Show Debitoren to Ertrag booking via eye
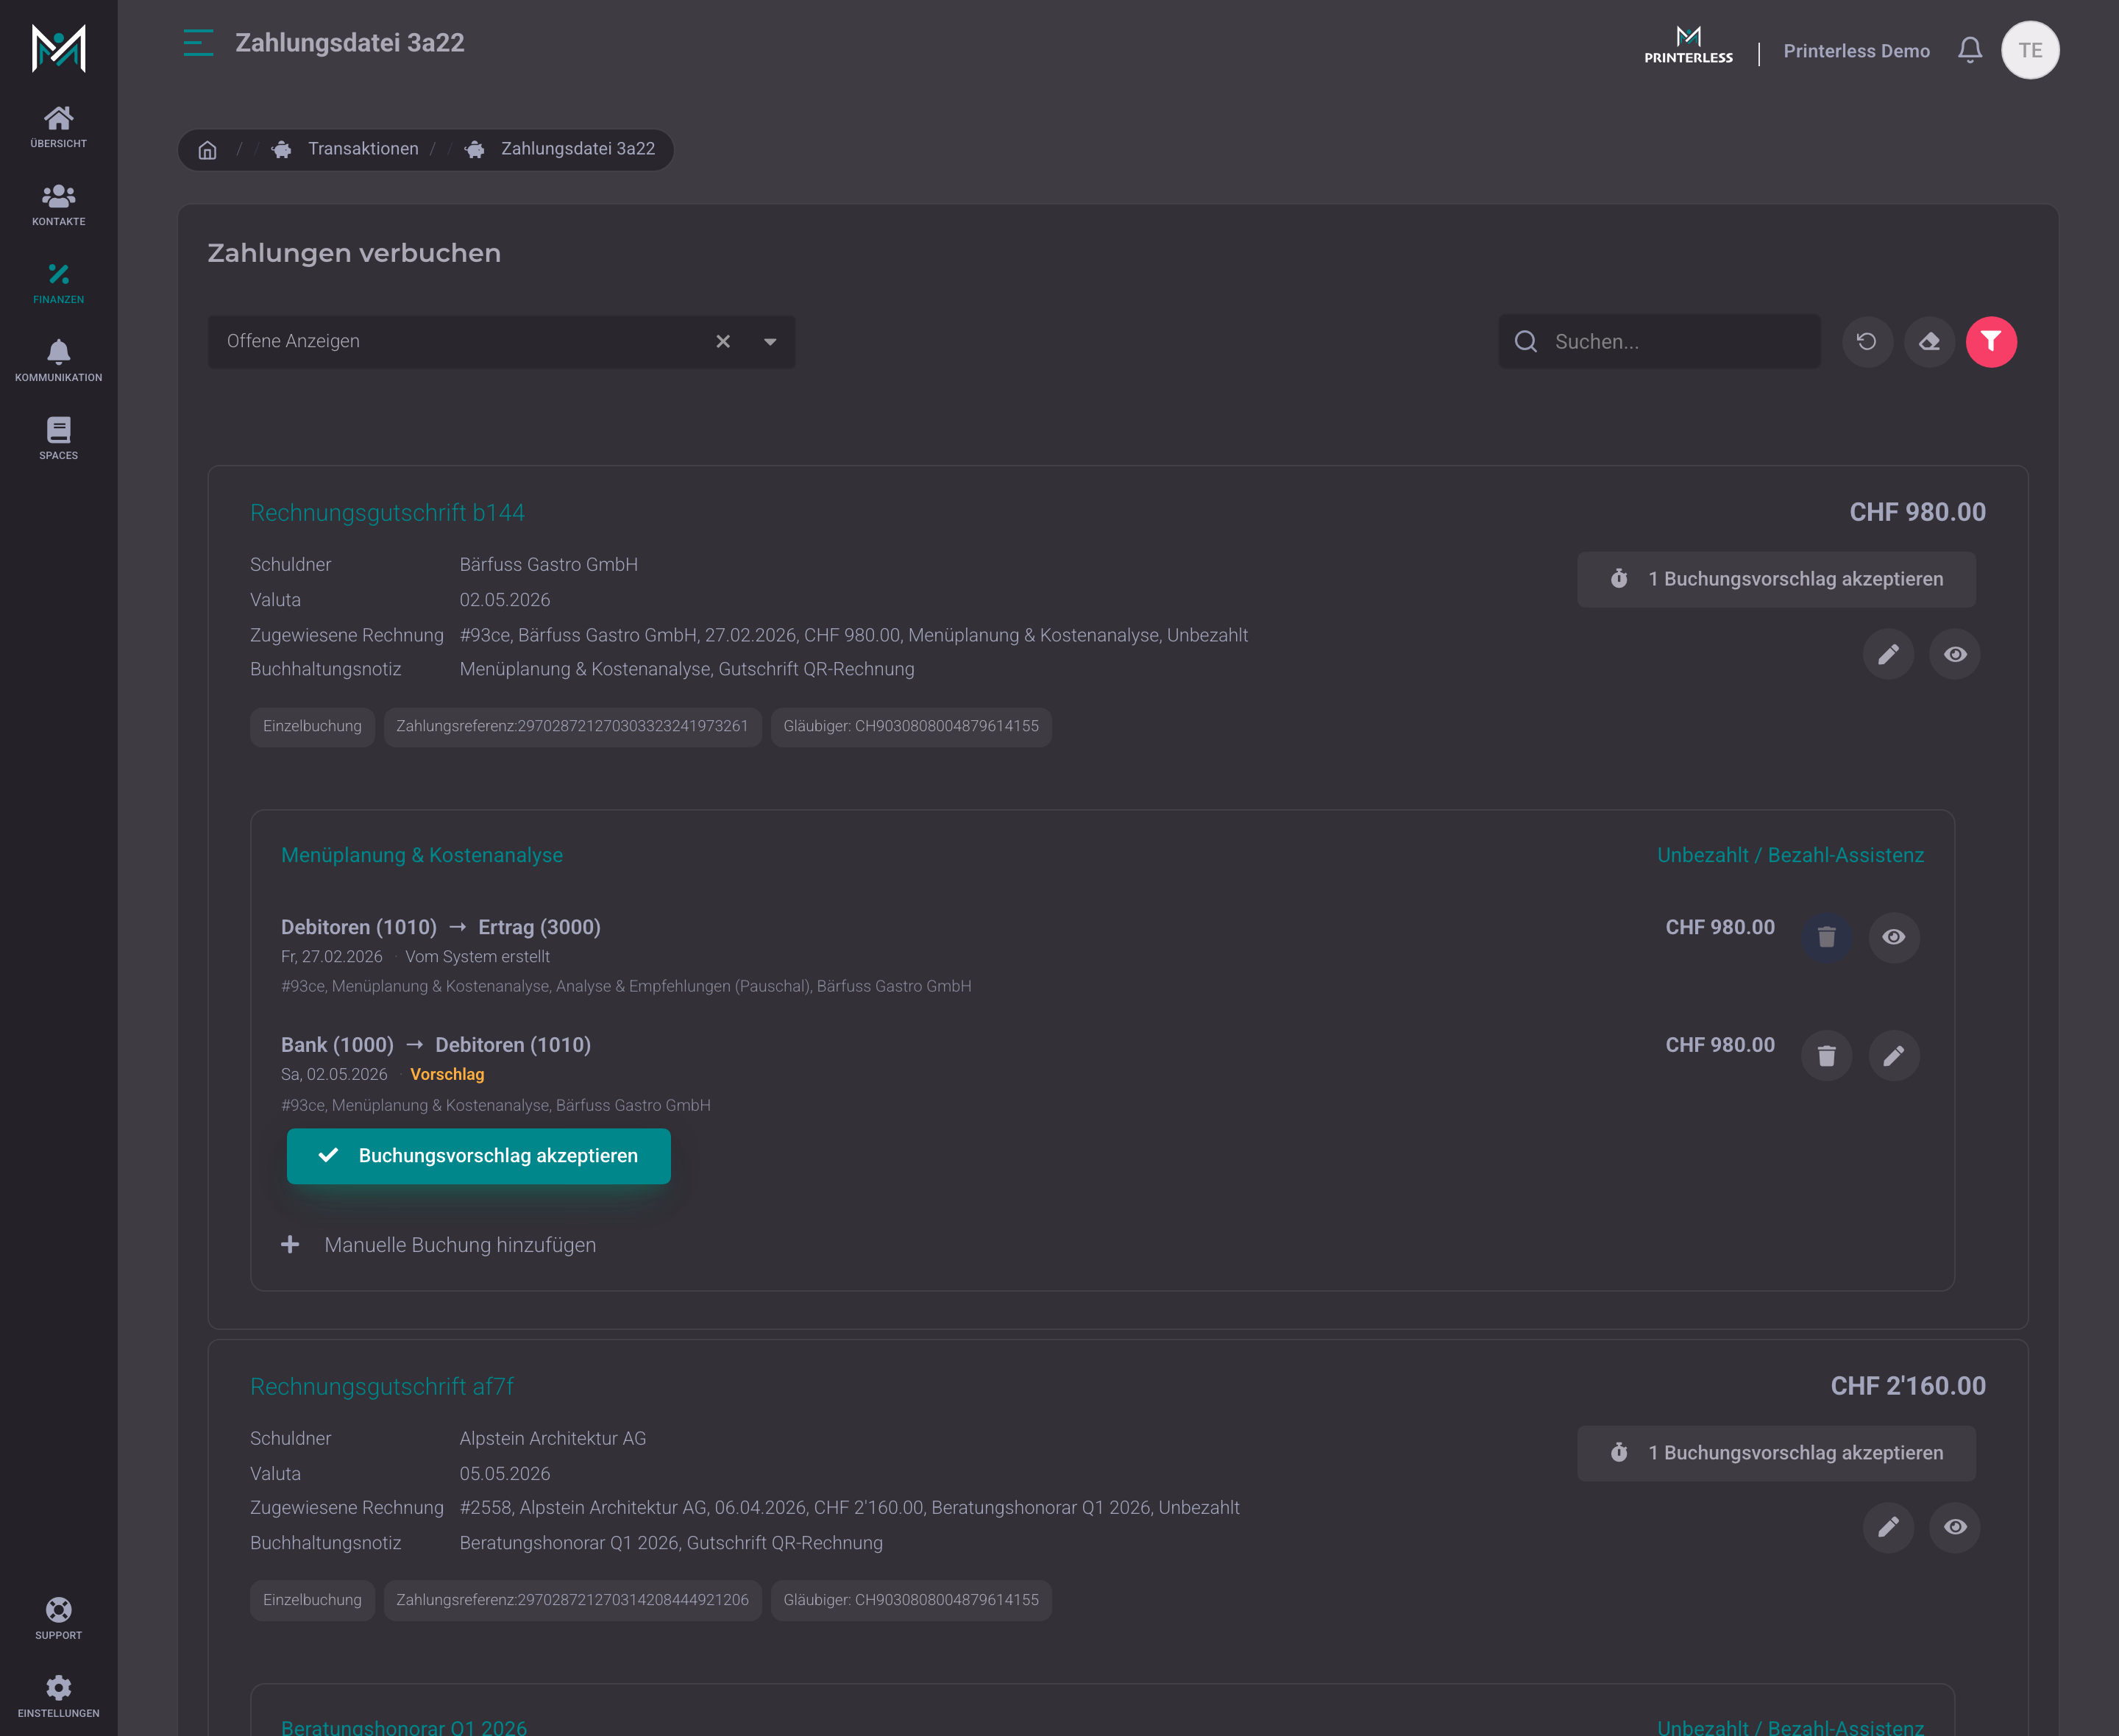This screenshot has width=2119, height=1736. pos(1894,937)
